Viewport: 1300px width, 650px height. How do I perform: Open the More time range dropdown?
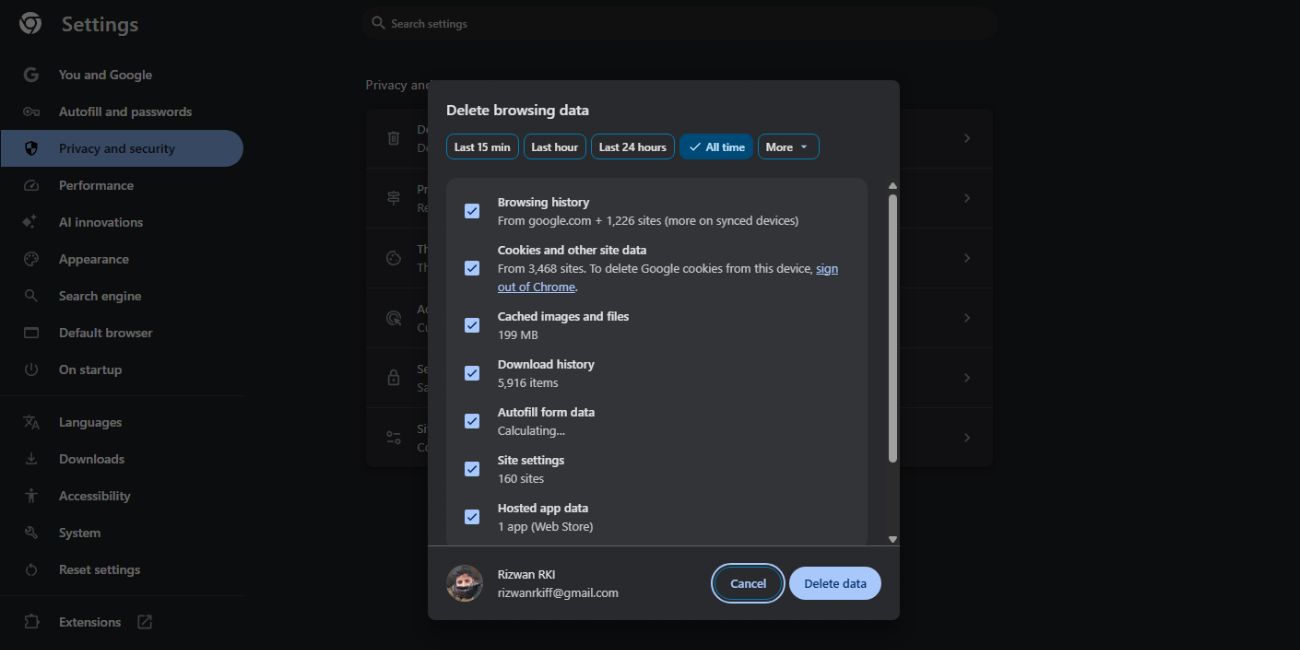(788, 147)
